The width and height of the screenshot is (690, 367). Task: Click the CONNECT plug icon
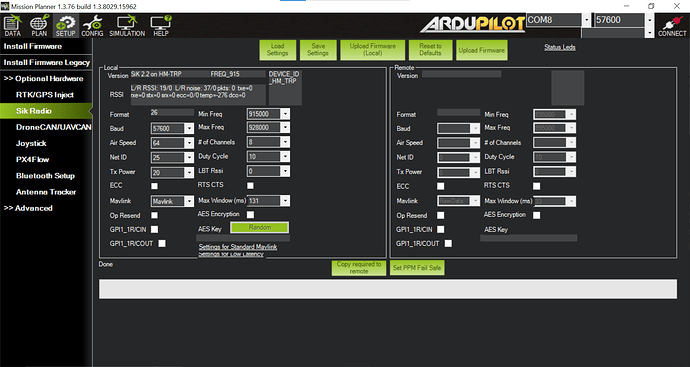(x=672, y=26)
